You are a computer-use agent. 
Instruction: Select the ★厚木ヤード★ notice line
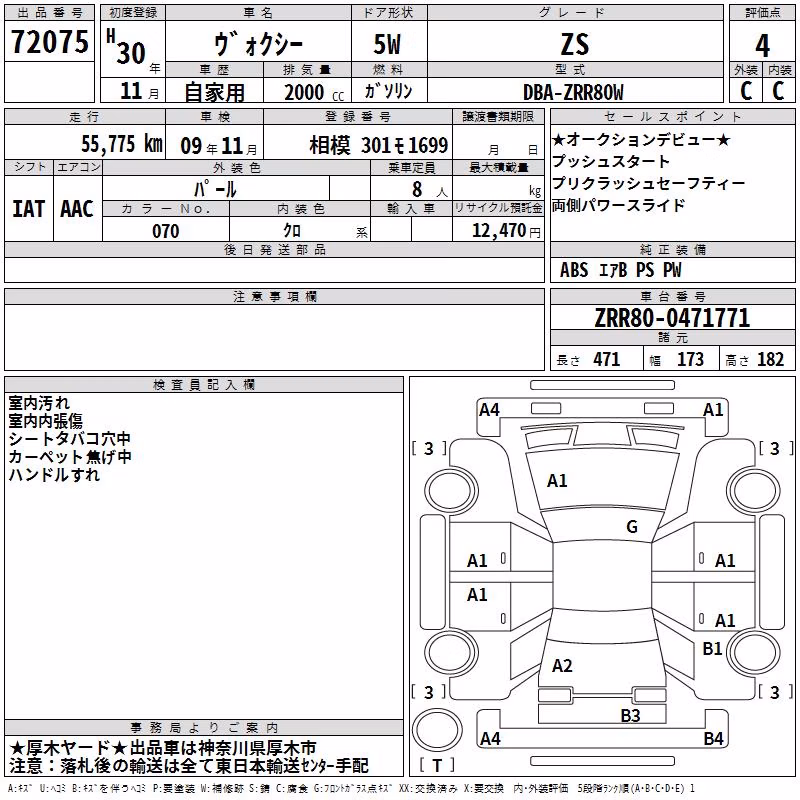click(x=163, y=748)
